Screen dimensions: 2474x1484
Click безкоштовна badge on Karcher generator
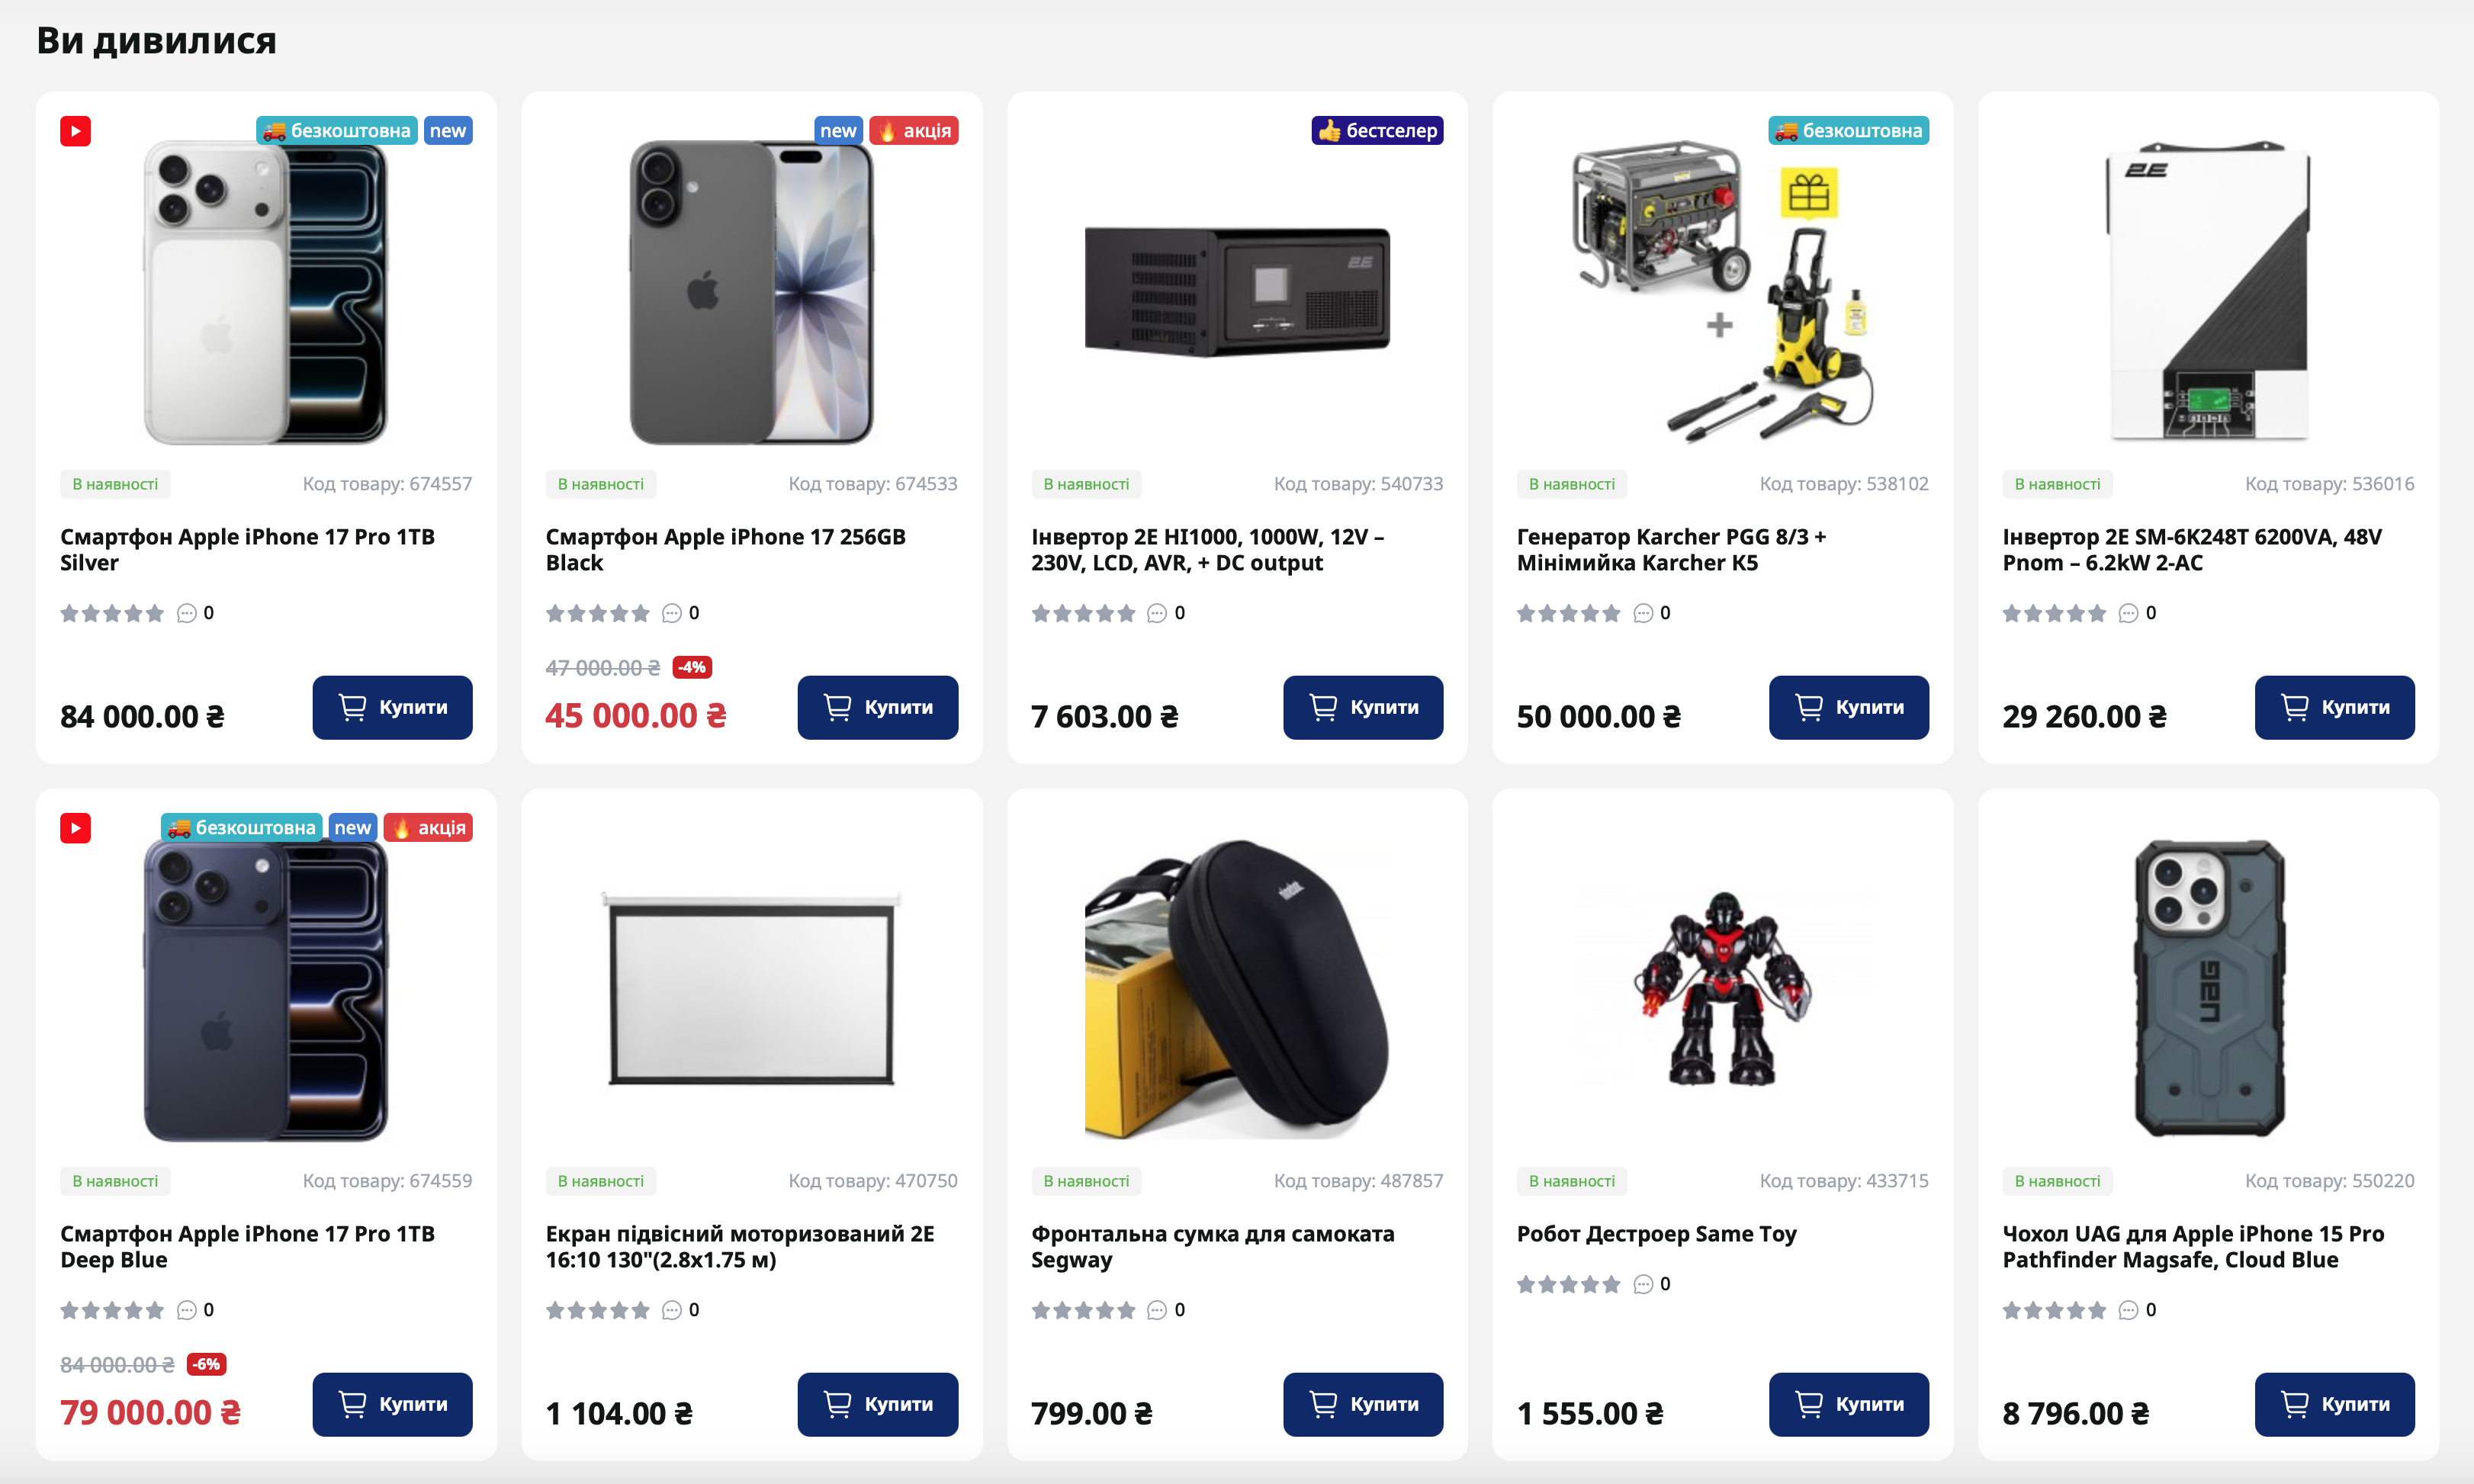click(1848, 131)
